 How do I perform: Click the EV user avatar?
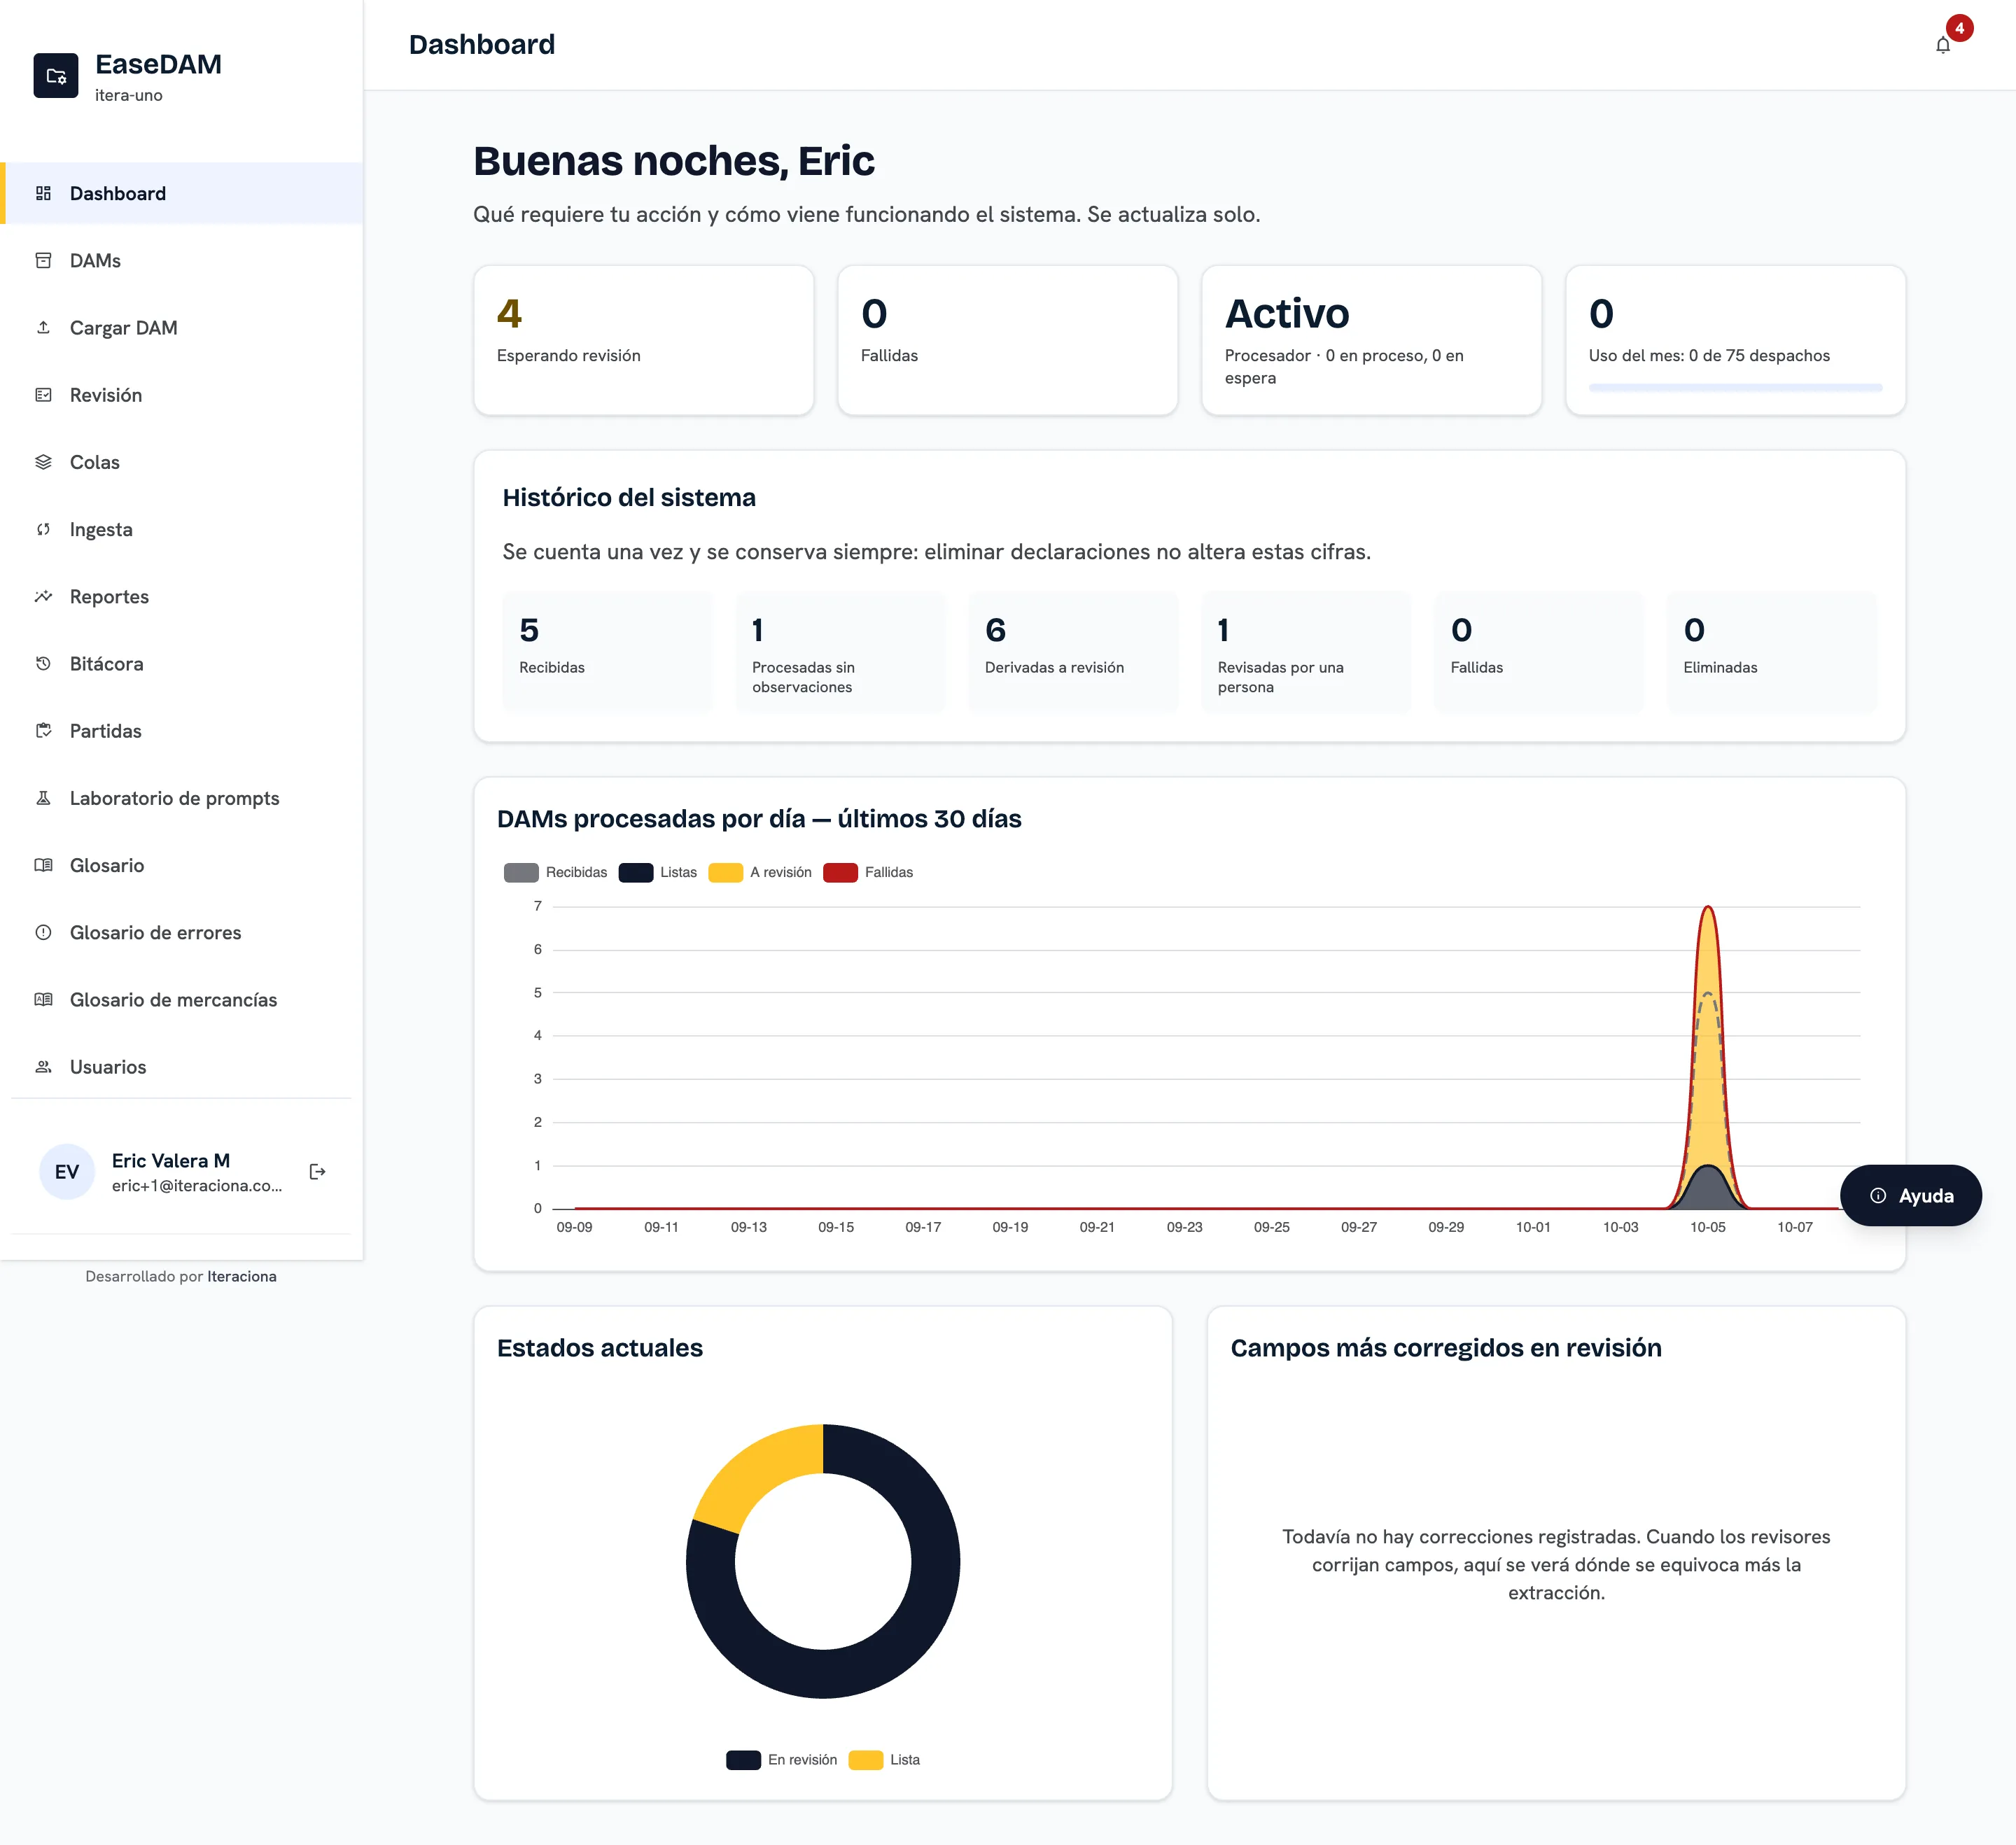[67, 1172]
